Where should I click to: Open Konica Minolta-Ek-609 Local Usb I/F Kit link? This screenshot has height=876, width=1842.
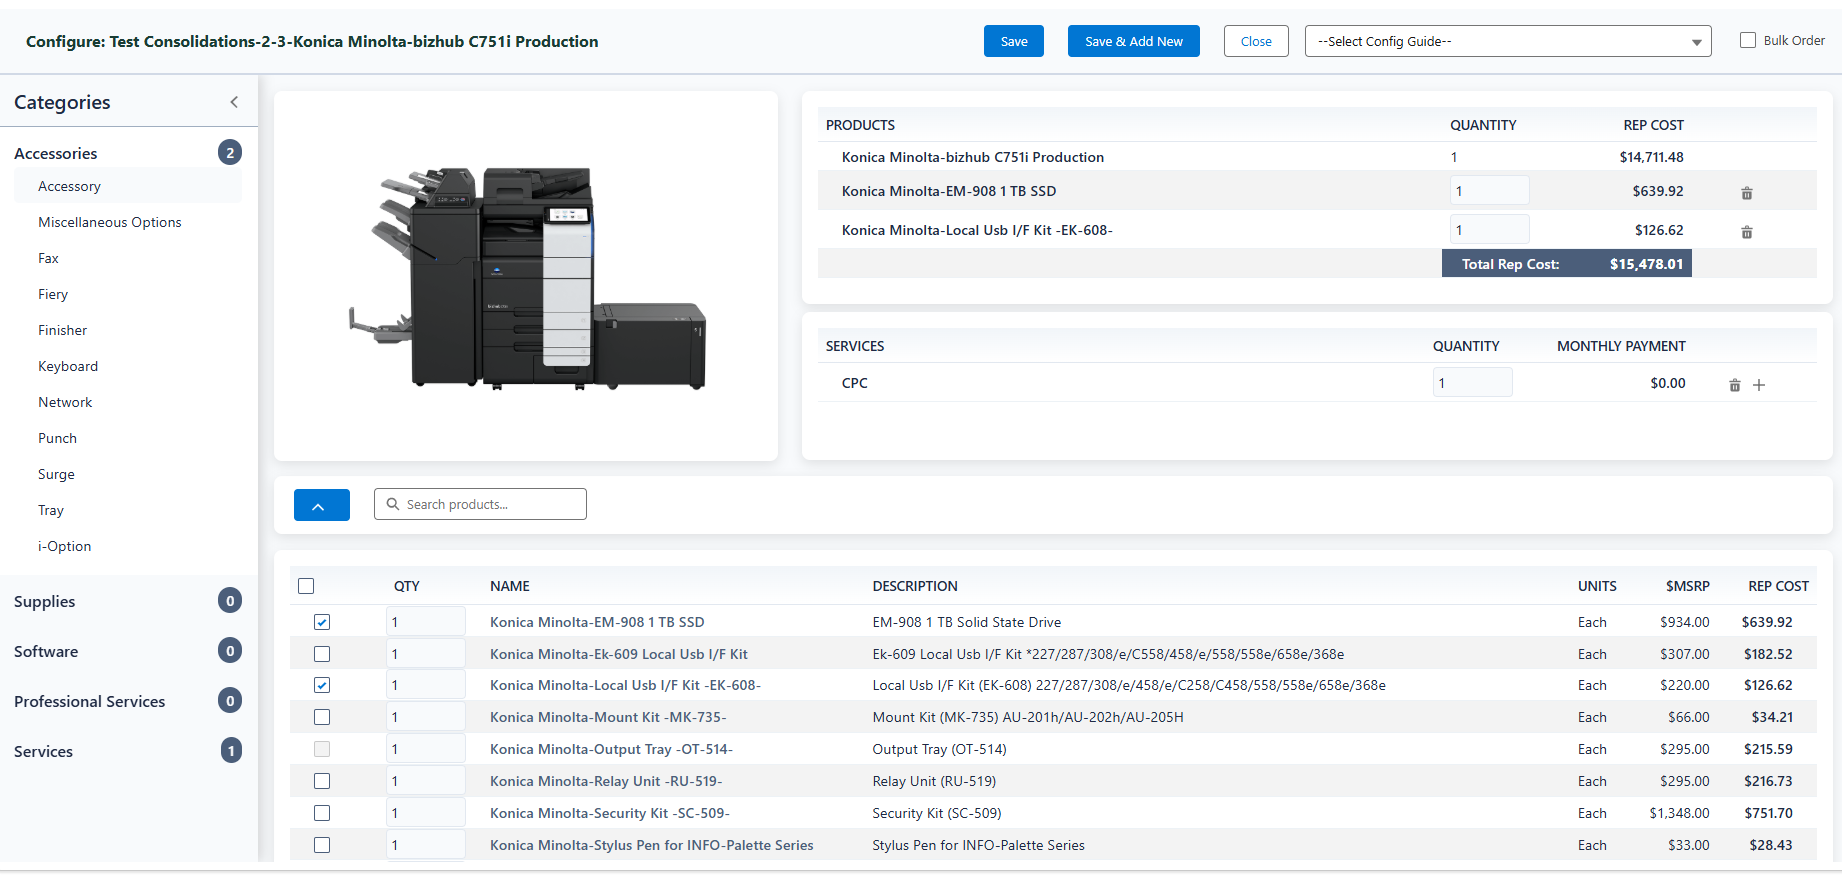619,654
